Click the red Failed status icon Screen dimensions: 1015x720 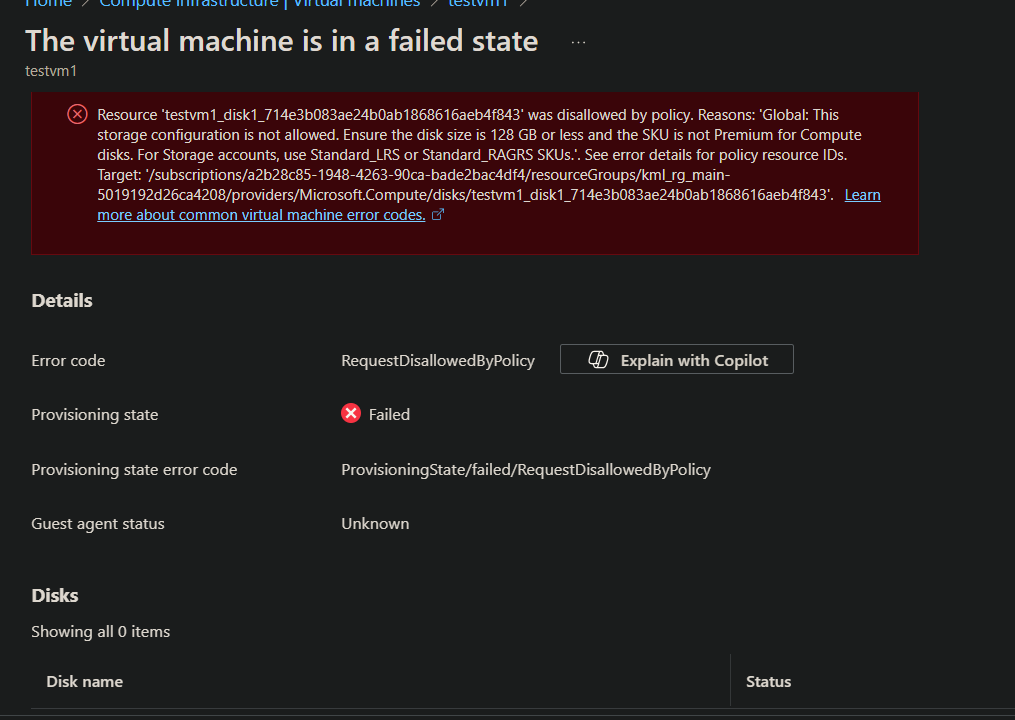pos(351,414)
